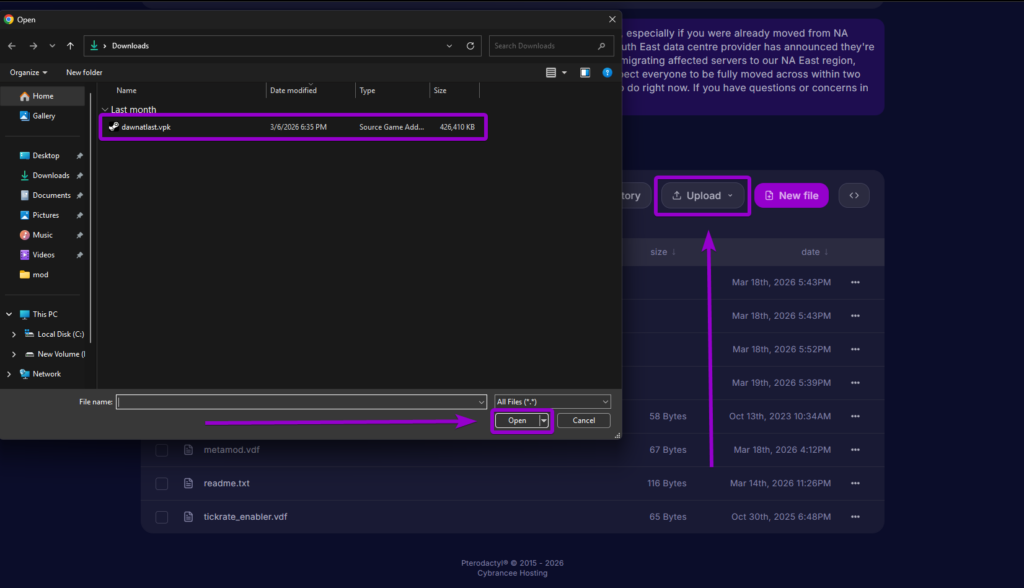Open the actions menu for readme.txt
Screen dimensions: 1024x588
[x=855, y=483]
